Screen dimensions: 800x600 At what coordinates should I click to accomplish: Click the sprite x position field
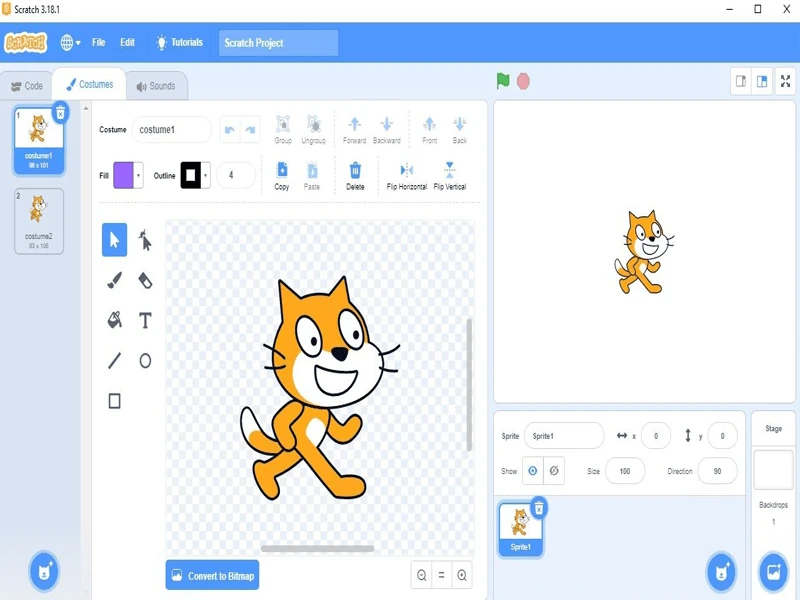(x=656, y=436)
